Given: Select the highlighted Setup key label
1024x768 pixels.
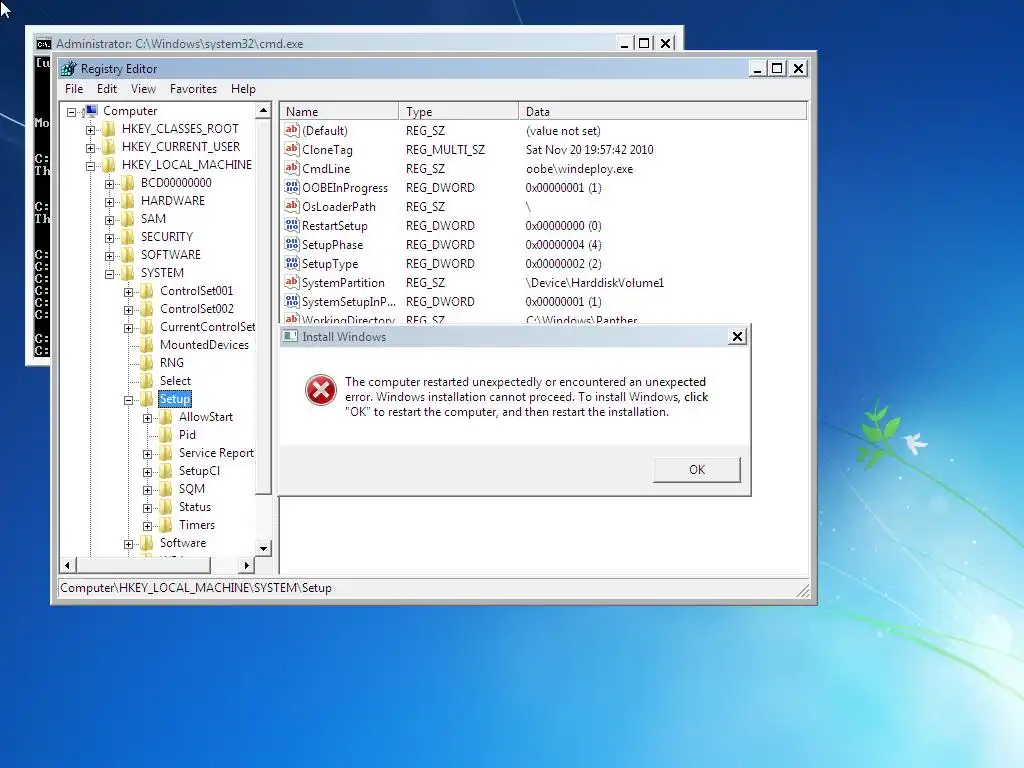Looking at the screenshot, I should 174,398.
